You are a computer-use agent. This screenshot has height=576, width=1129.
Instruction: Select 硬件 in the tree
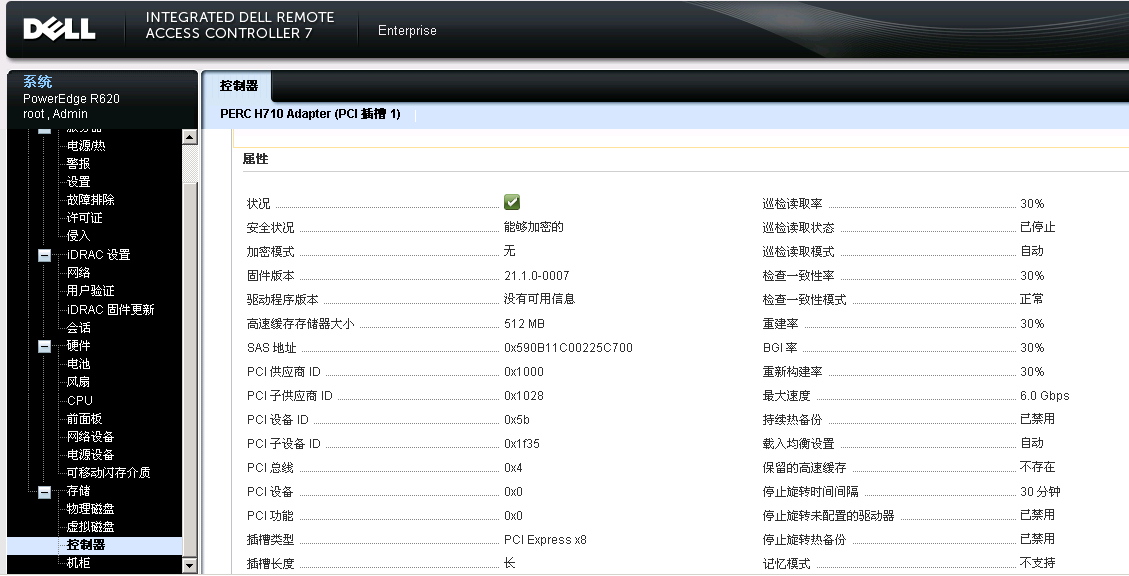78,346
